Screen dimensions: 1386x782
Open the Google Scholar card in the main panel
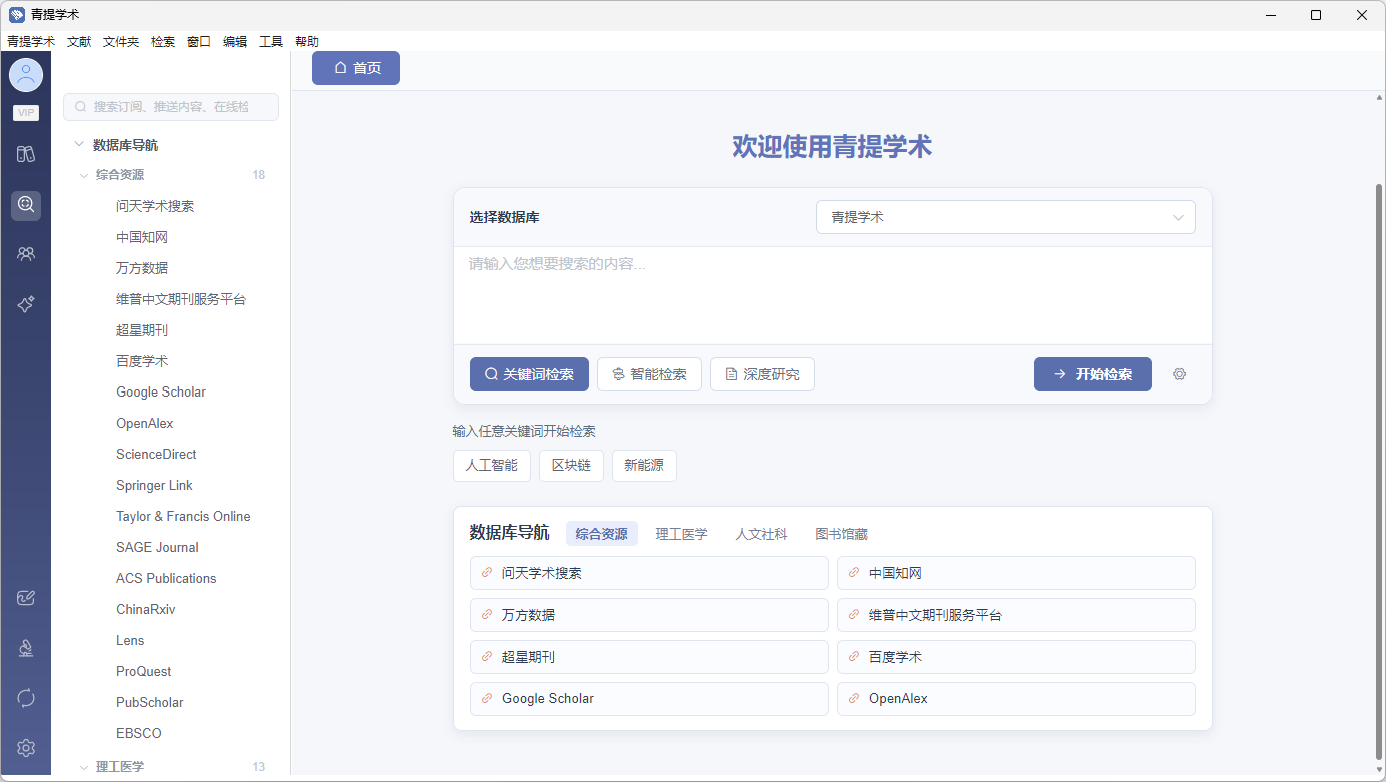[x=649, y=699]
